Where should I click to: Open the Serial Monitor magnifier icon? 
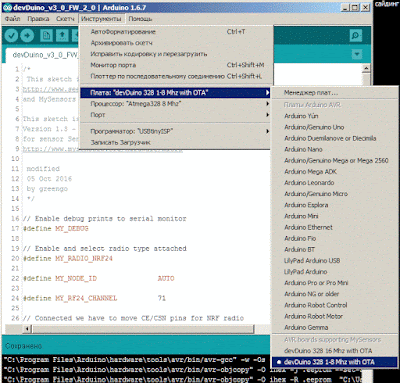point(356,35)
